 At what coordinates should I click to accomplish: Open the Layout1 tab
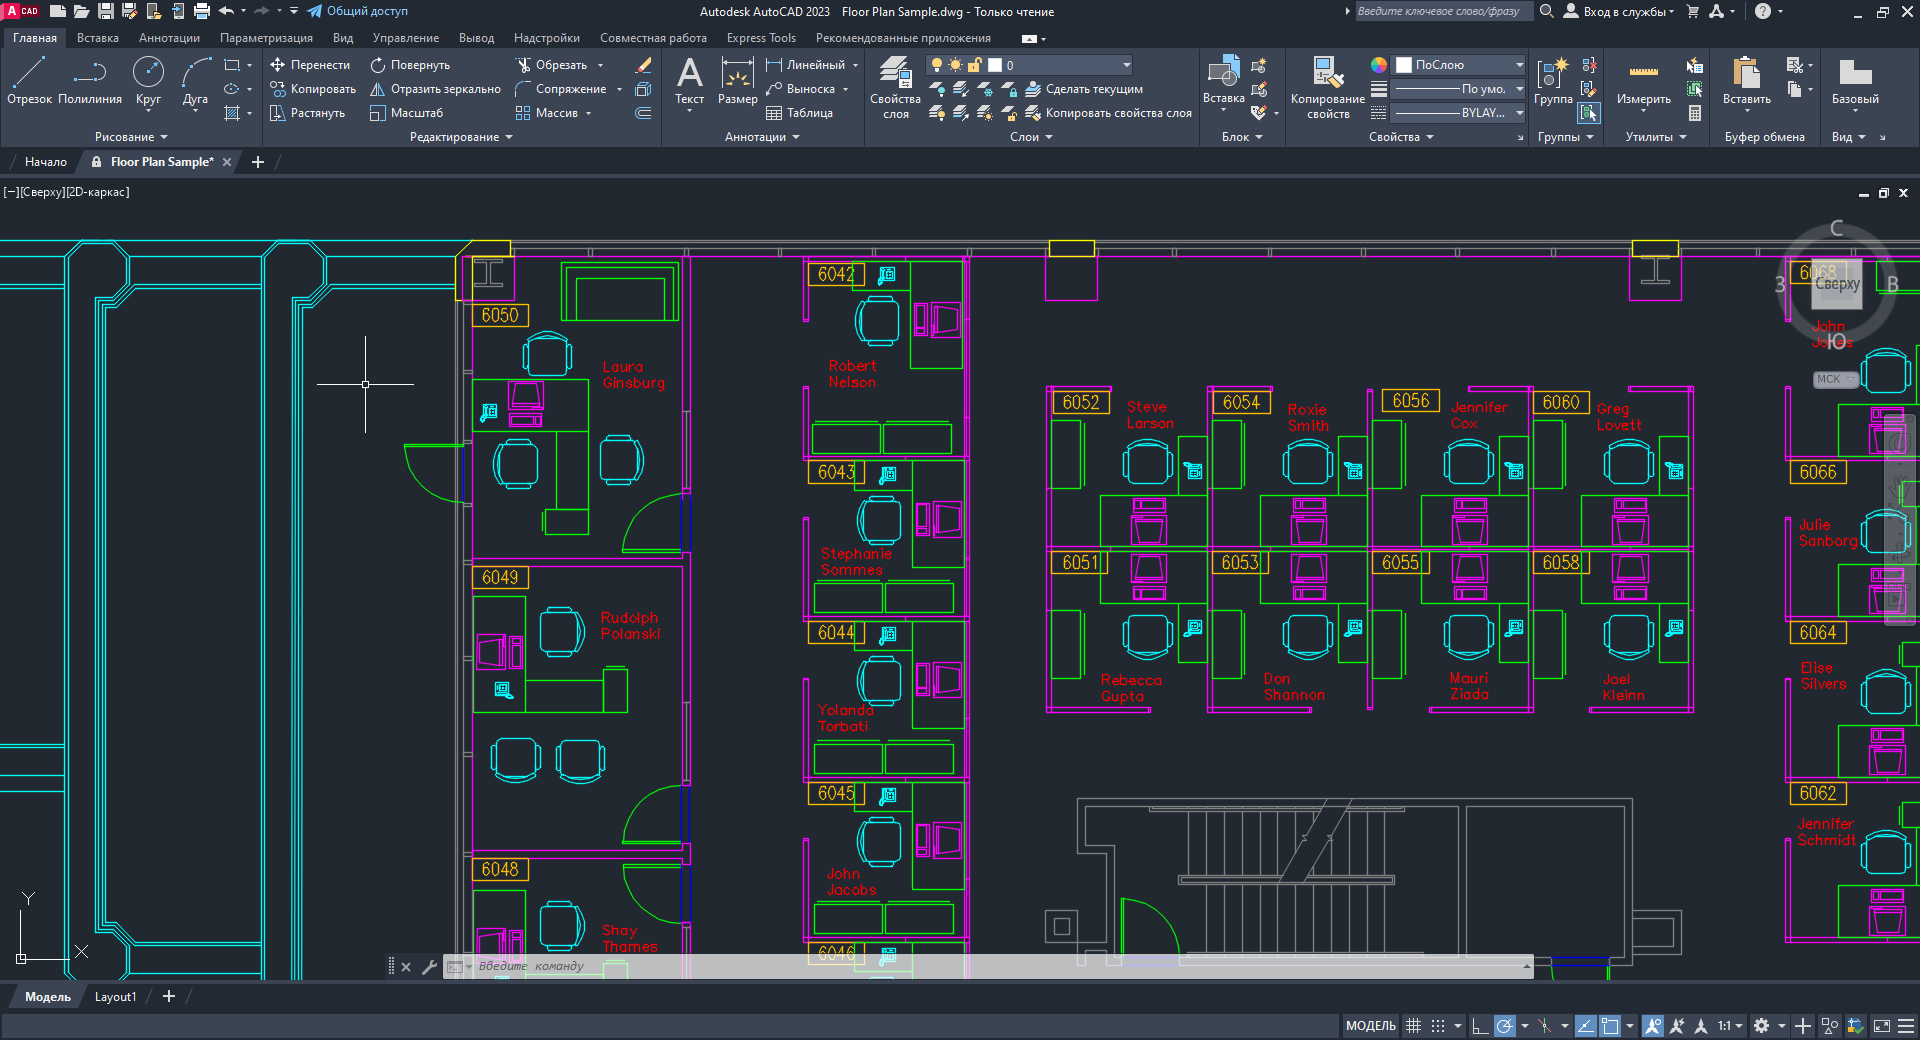coord(115,997)
